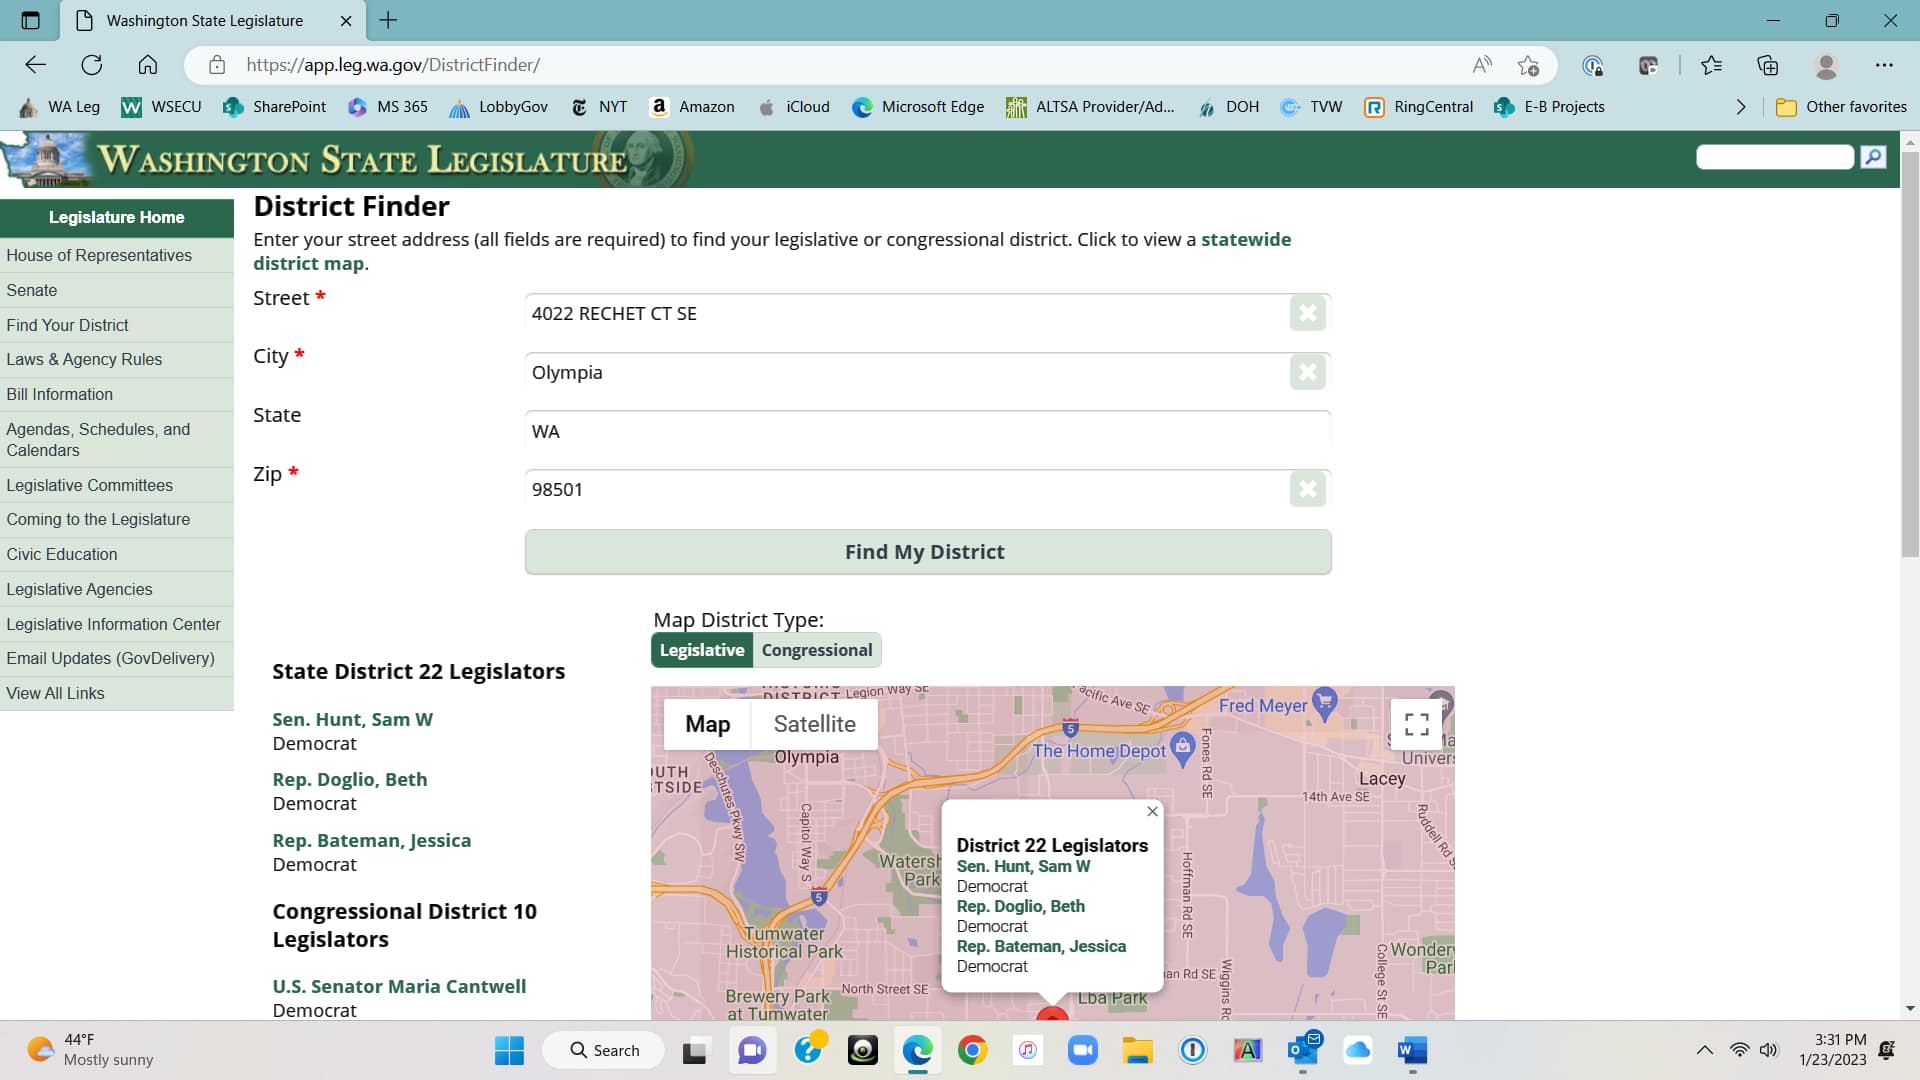The image size is (1920, 1080).
Task: Clear the Zip field with X icon
Action: 1307,489
